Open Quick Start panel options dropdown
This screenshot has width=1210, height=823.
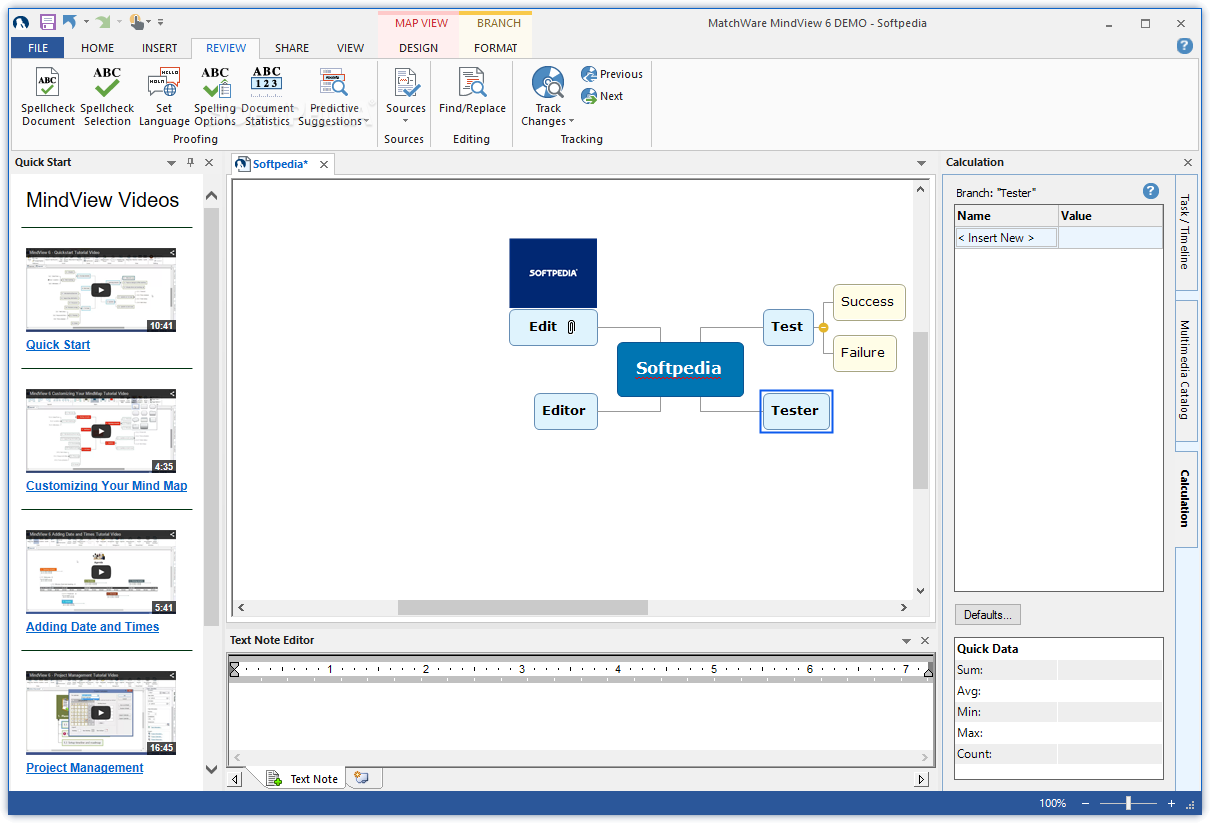pyautogui.click(x=172, y=163)
